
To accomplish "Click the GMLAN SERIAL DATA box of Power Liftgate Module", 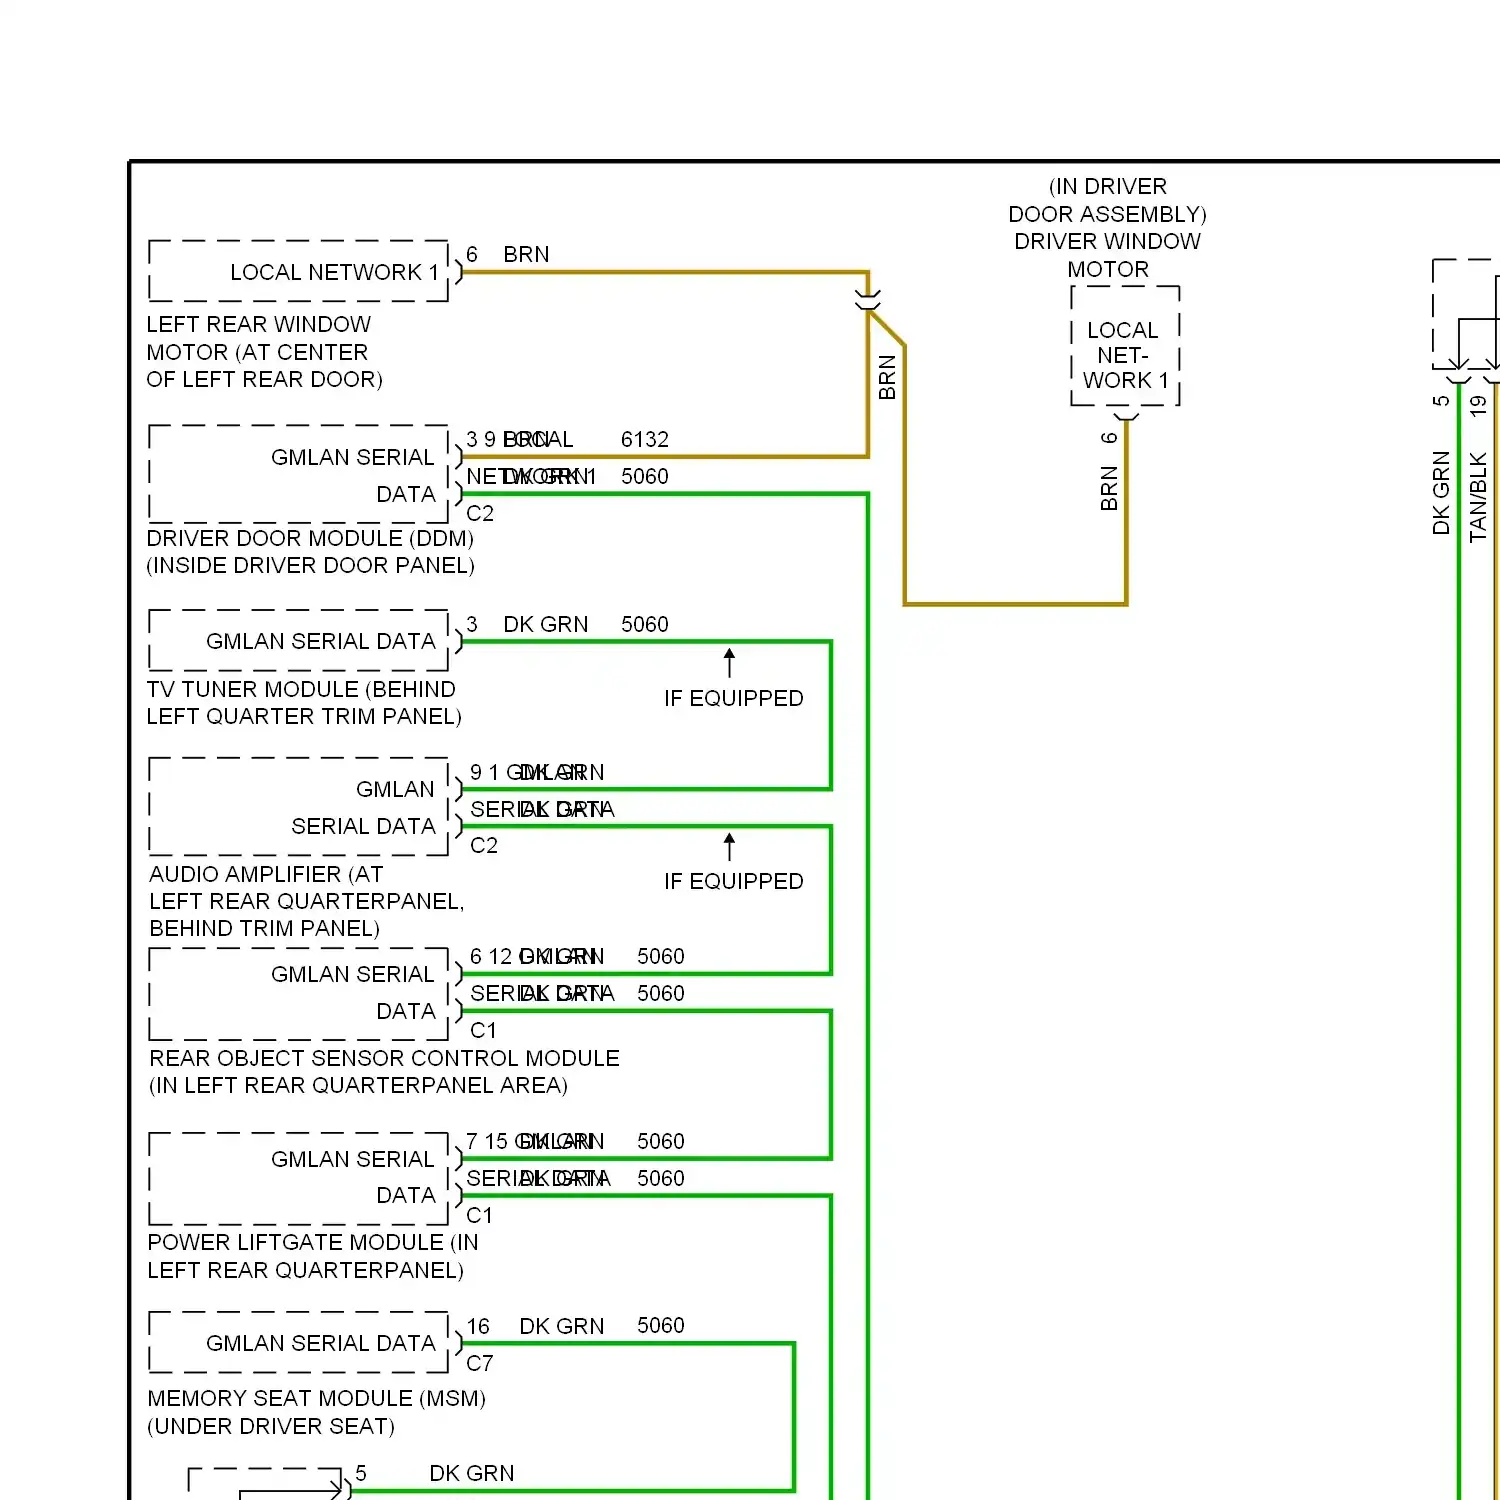I will tap(299, 1178).
